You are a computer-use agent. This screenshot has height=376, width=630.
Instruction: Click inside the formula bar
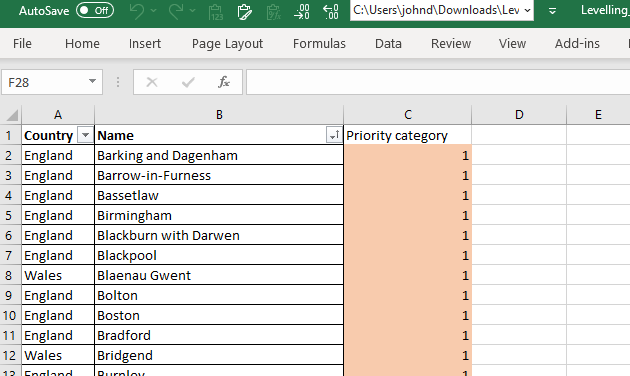tap(438, 82)
